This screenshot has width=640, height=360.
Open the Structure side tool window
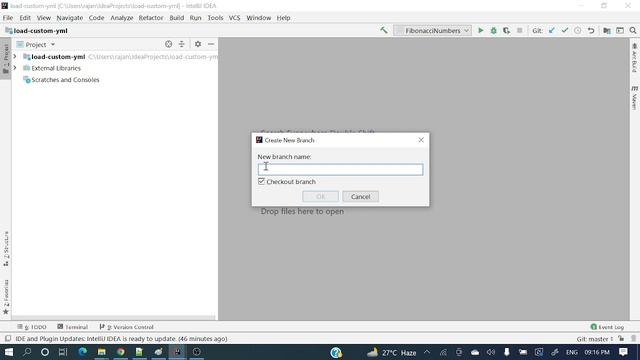(x=6, y=249)
